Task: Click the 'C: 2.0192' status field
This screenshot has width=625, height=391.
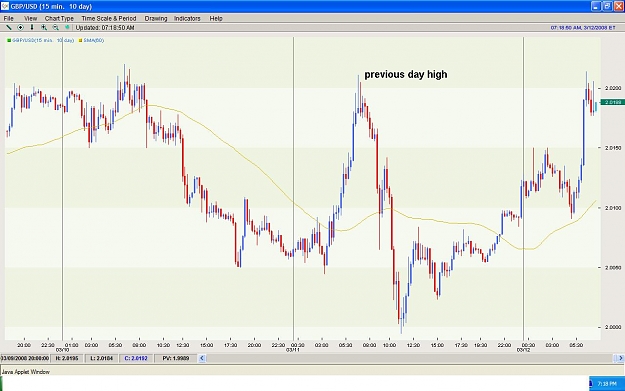Action: coord(136,358)
